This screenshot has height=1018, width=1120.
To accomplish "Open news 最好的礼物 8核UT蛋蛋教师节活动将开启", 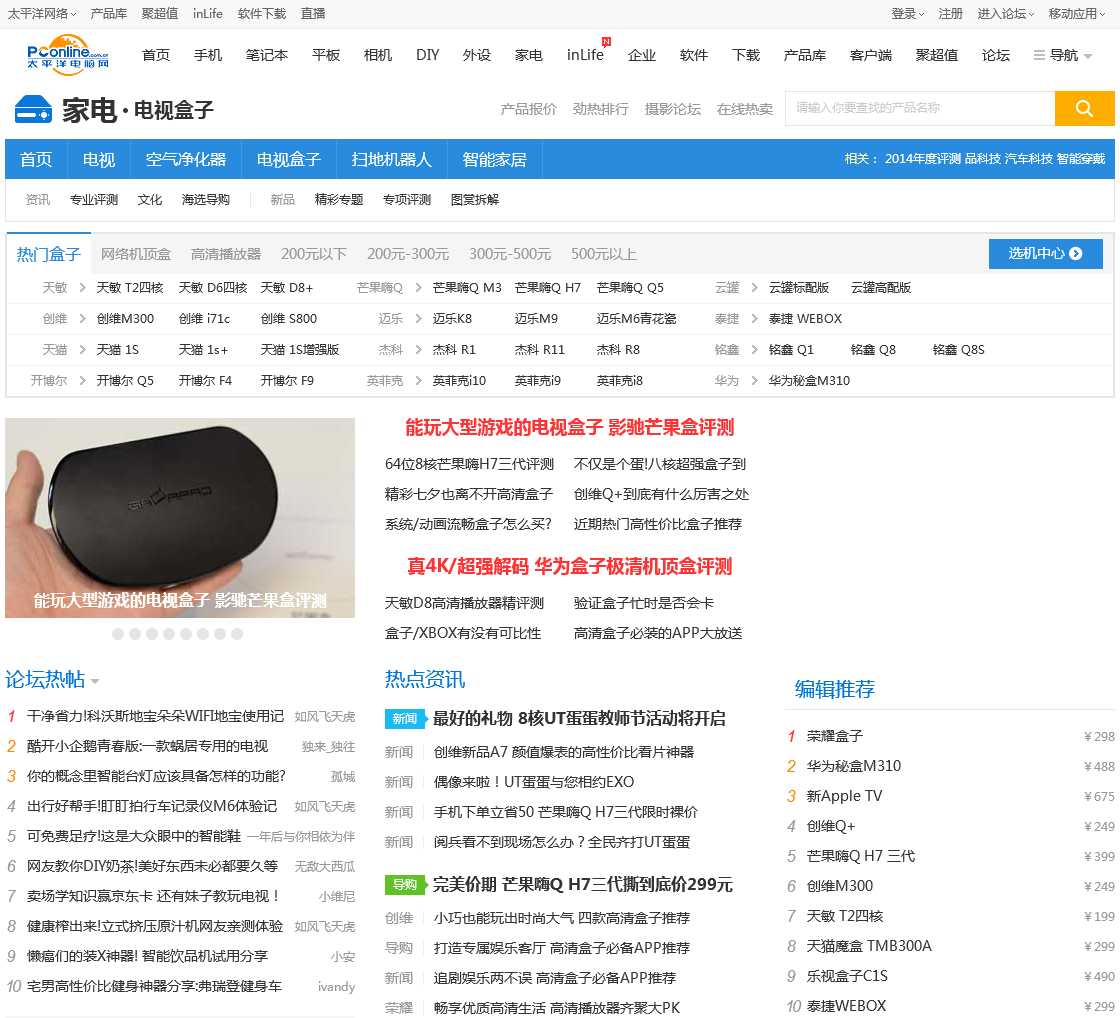I will coord(579,719).
